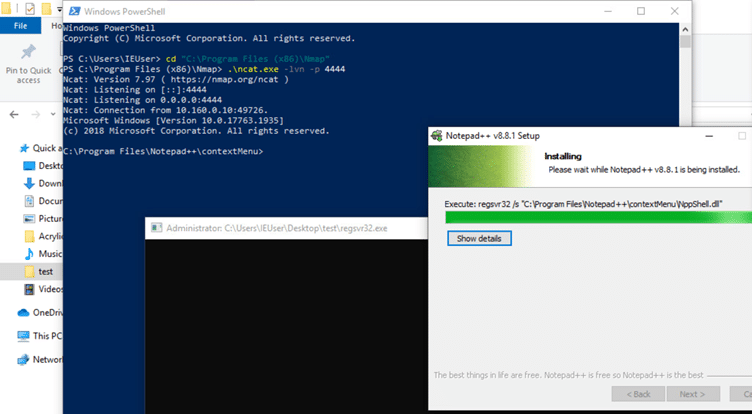Open the Quick access star icon in File Explorer
The image size is (752, 414).
tap(24, 148)
